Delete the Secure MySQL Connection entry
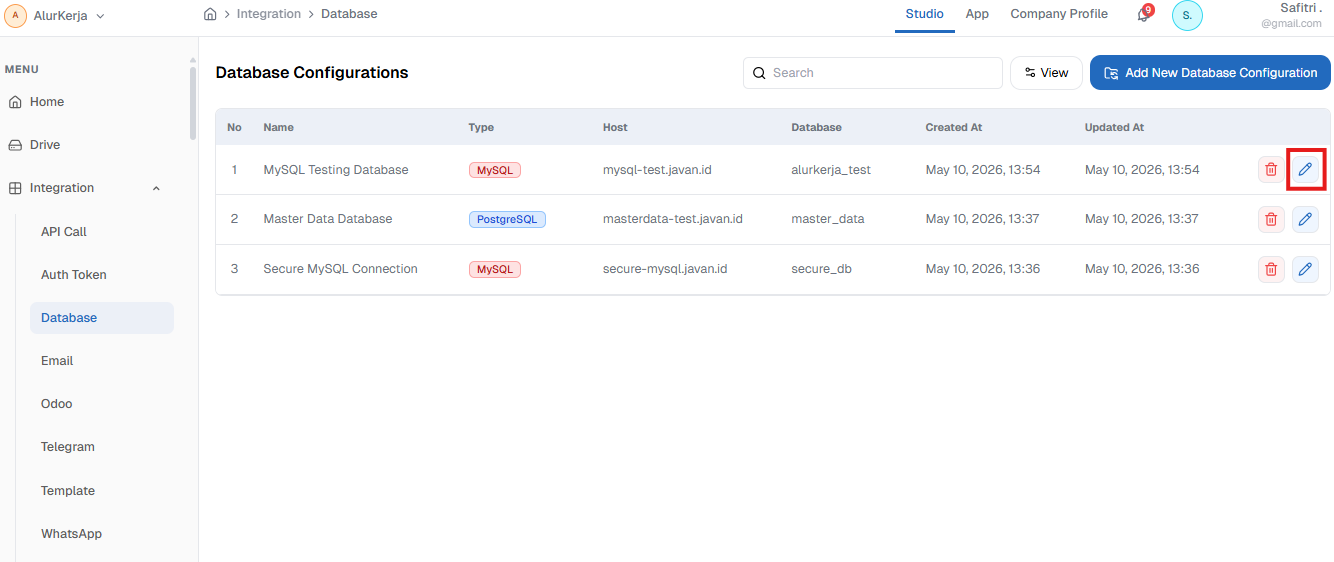 click(x=1271, y=268)
